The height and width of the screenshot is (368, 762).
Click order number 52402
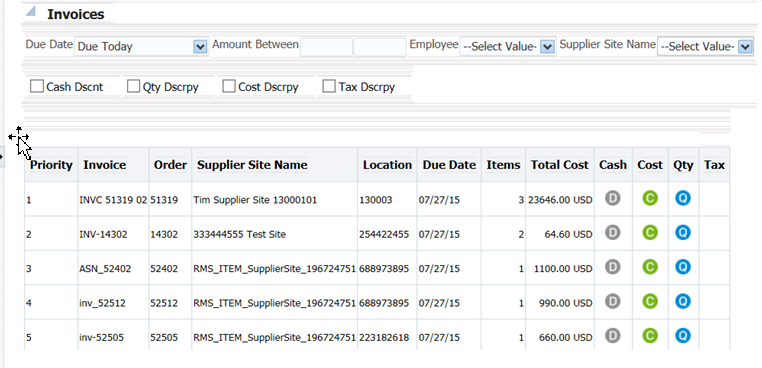[x=164, y=268]
